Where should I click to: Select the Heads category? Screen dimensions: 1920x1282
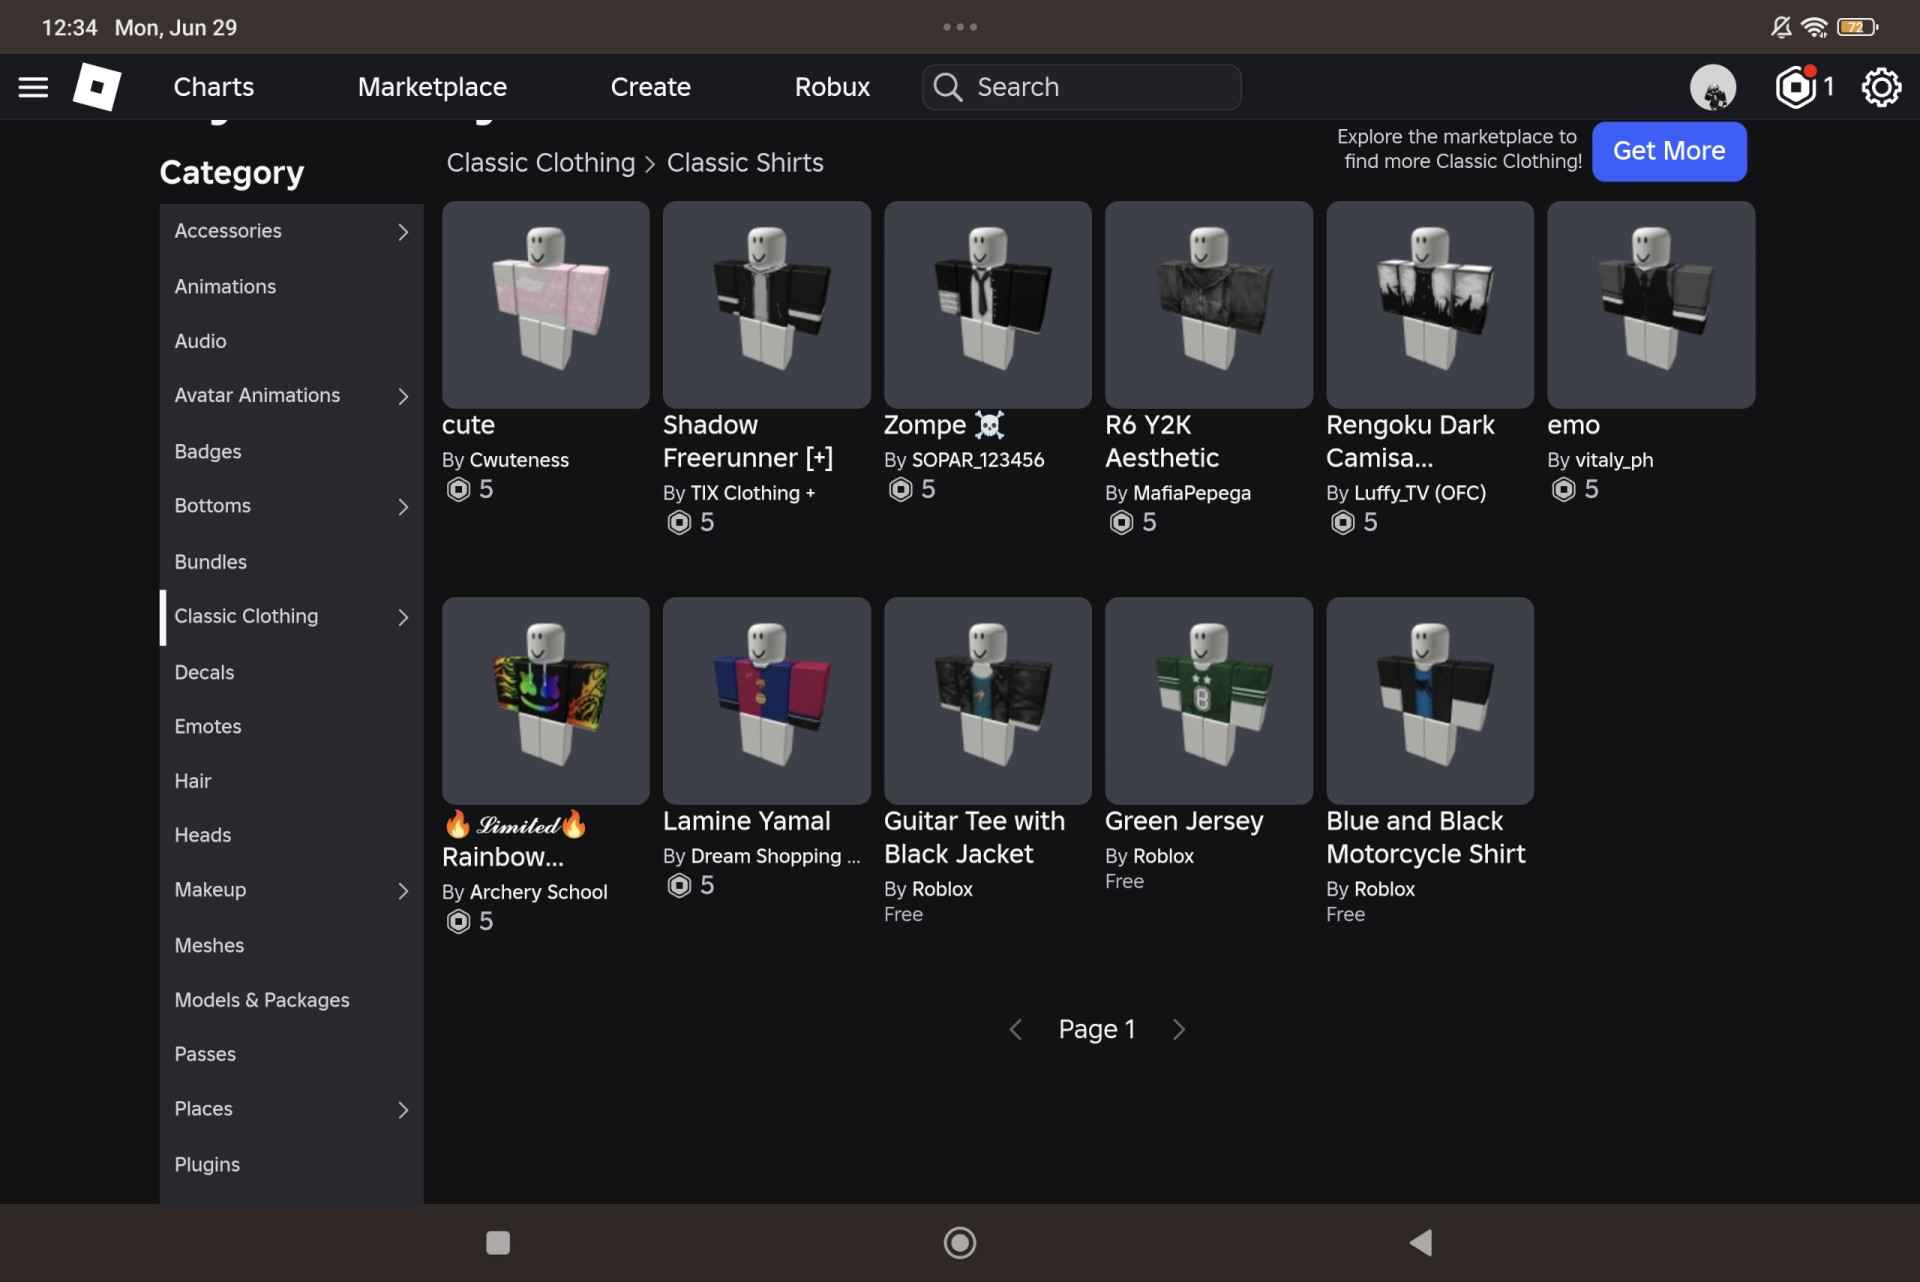tap(291, 835)
